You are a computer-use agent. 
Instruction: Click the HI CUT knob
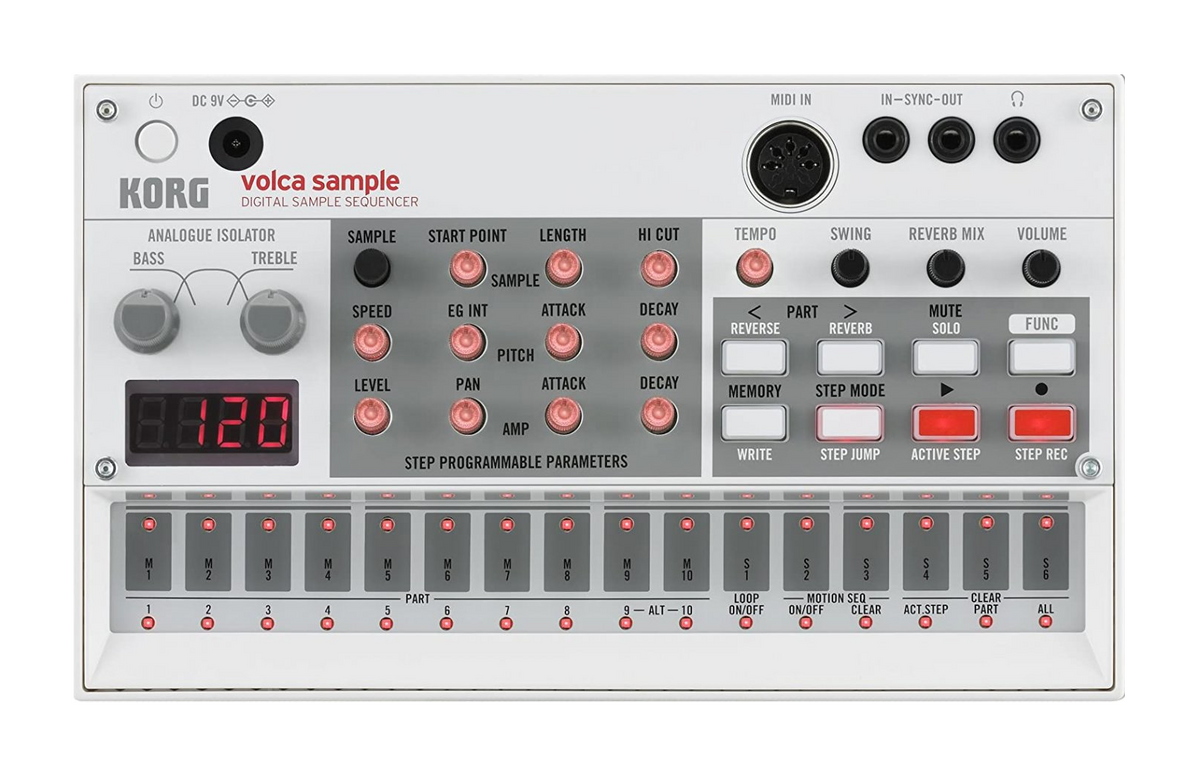(658, 267)
